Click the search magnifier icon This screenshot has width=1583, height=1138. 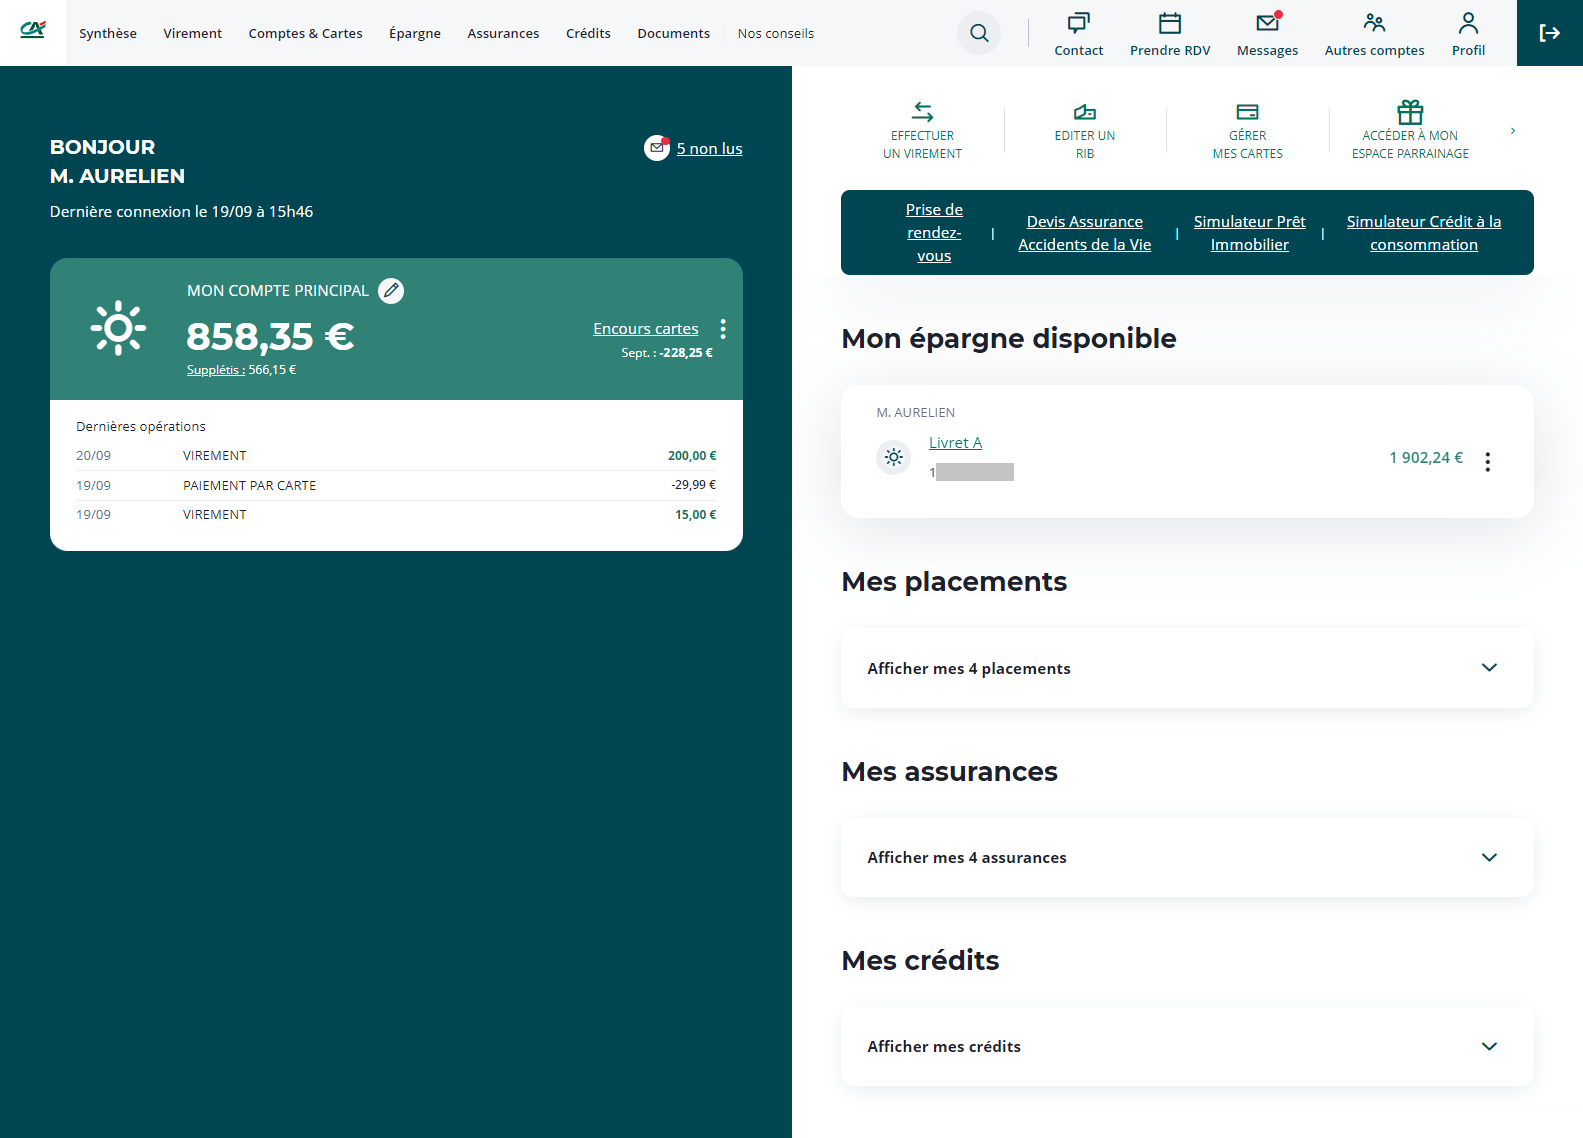click(x=979, y=33)
